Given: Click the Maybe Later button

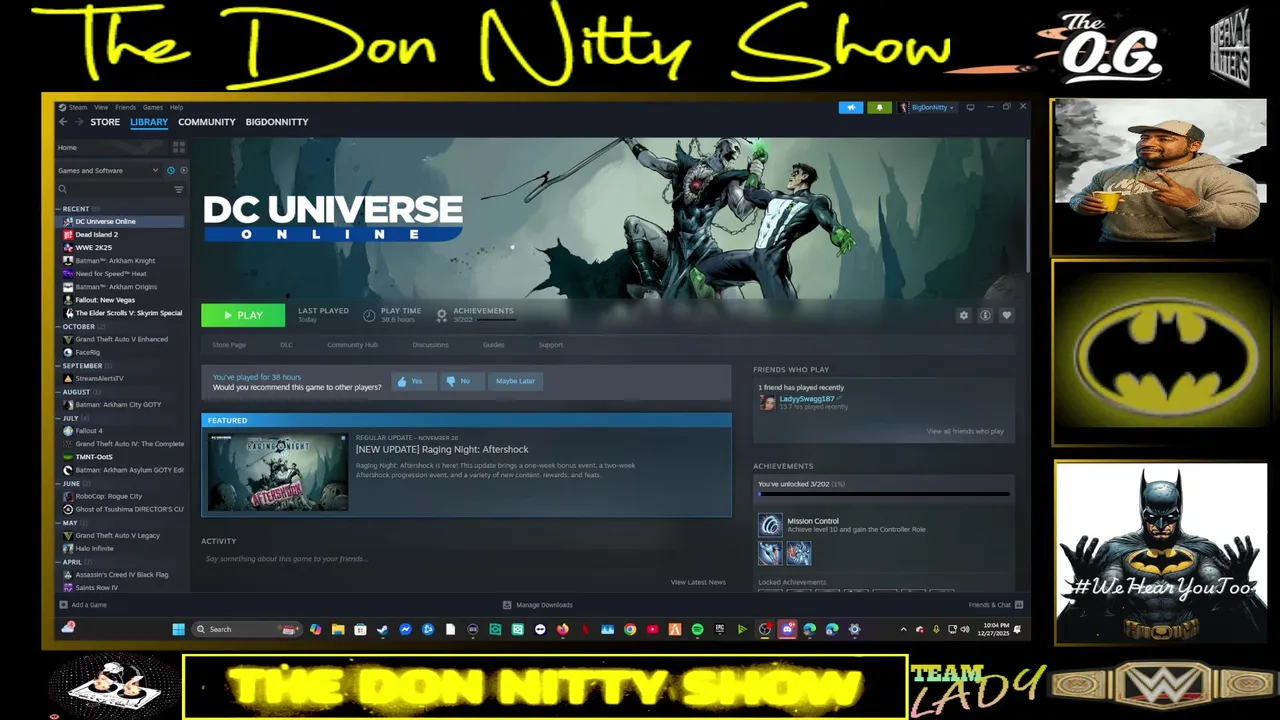Looking at the screenshot, I should pyautogui.click(x=515, y=381).
